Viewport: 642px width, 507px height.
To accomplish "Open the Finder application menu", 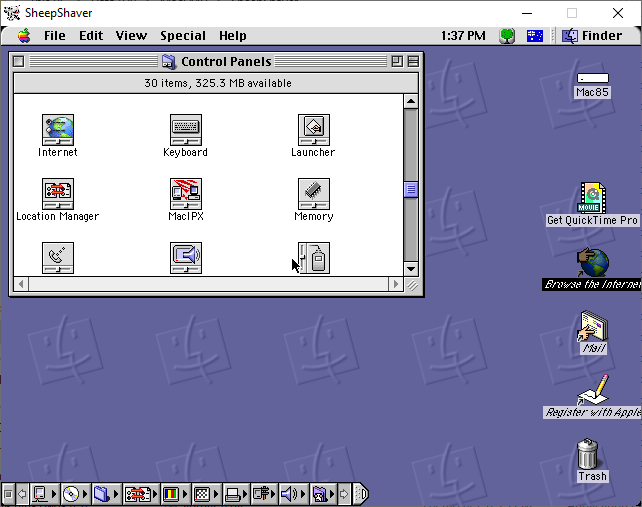I will coord(592,36).
